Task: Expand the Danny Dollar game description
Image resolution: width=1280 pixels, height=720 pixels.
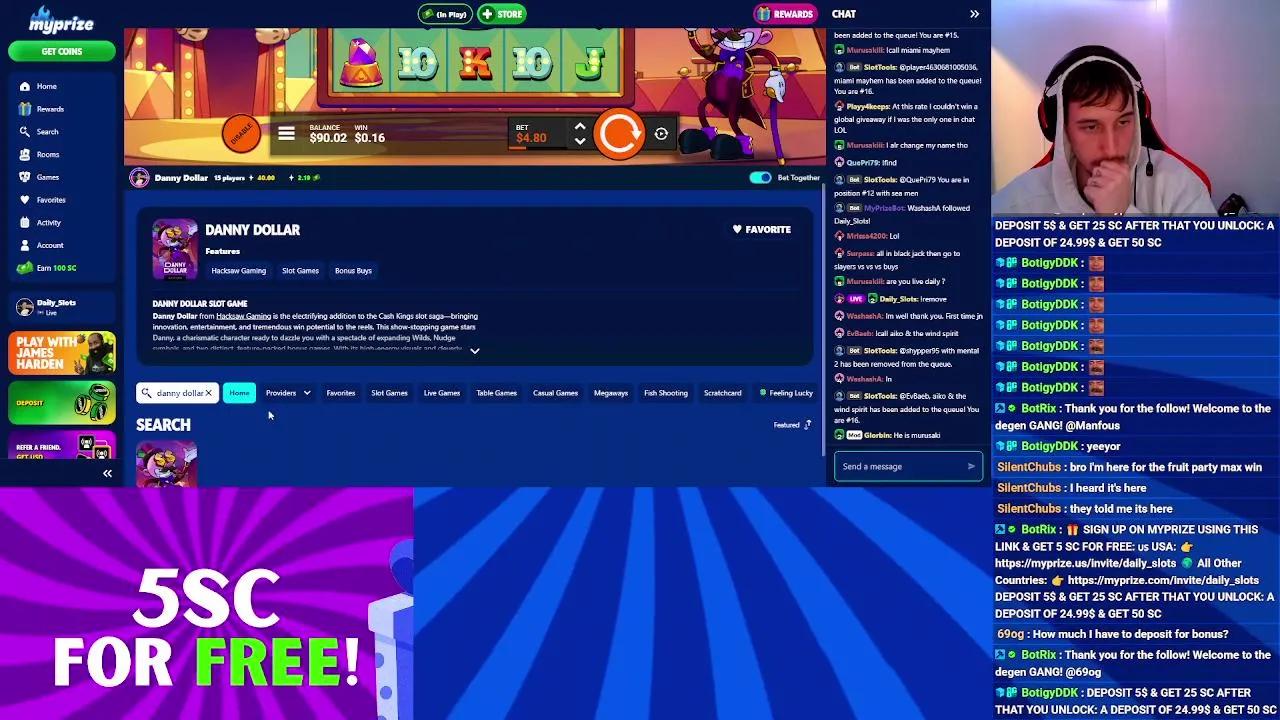Action: click(475, 350)
